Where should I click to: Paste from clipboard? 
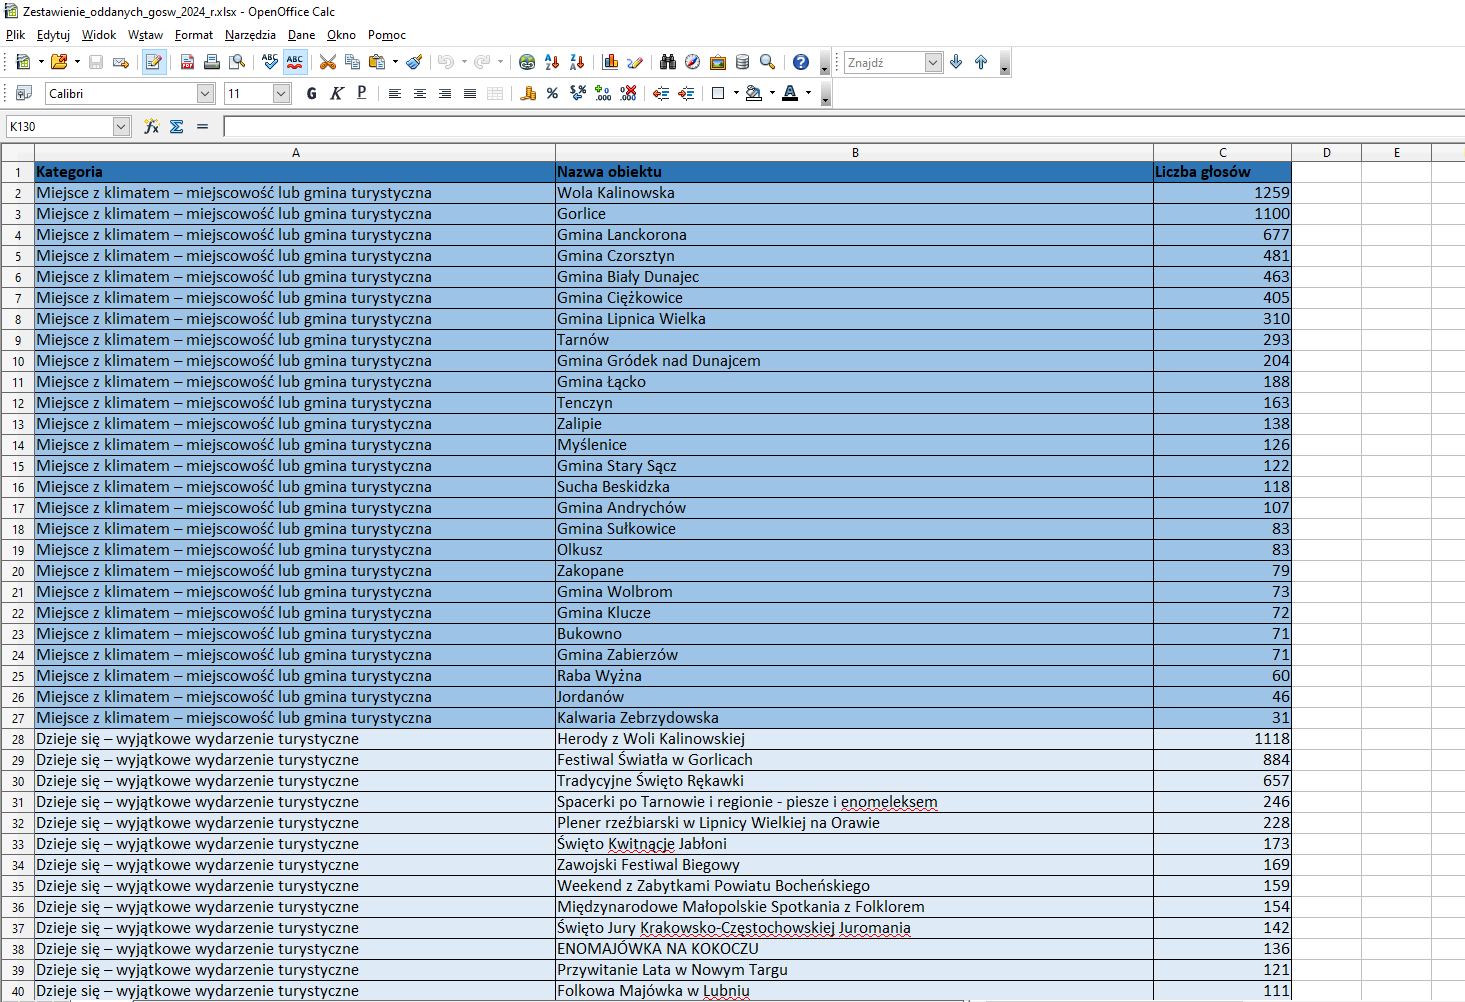tap(377, 62)
